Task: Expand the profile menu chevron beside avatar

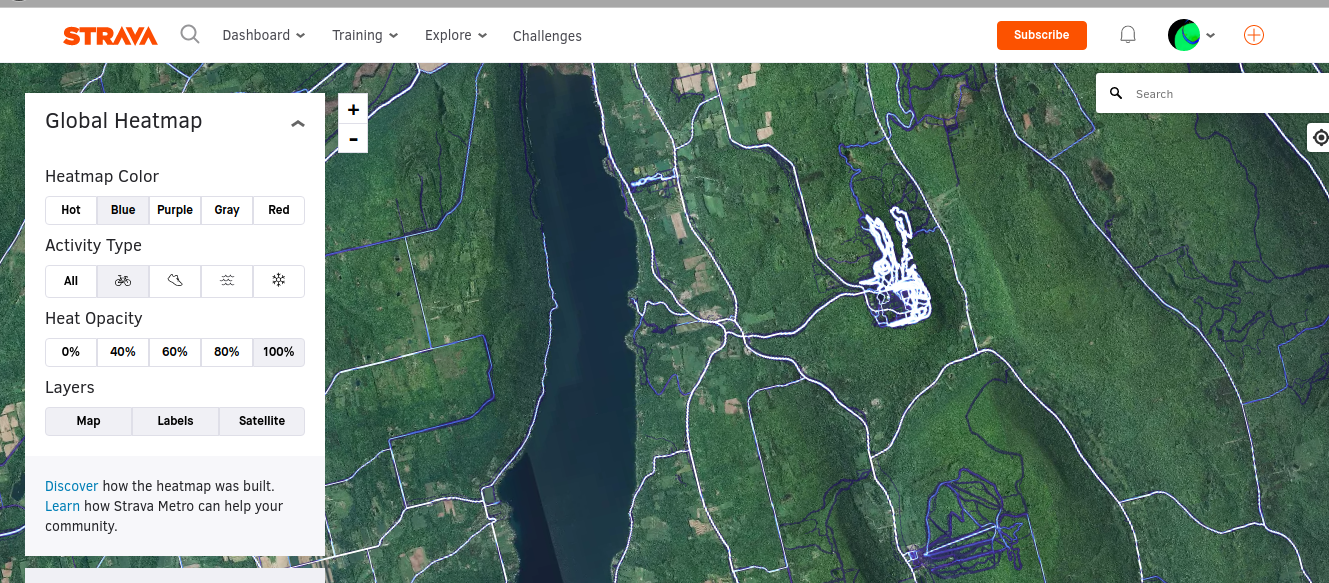Action: 1211,35
